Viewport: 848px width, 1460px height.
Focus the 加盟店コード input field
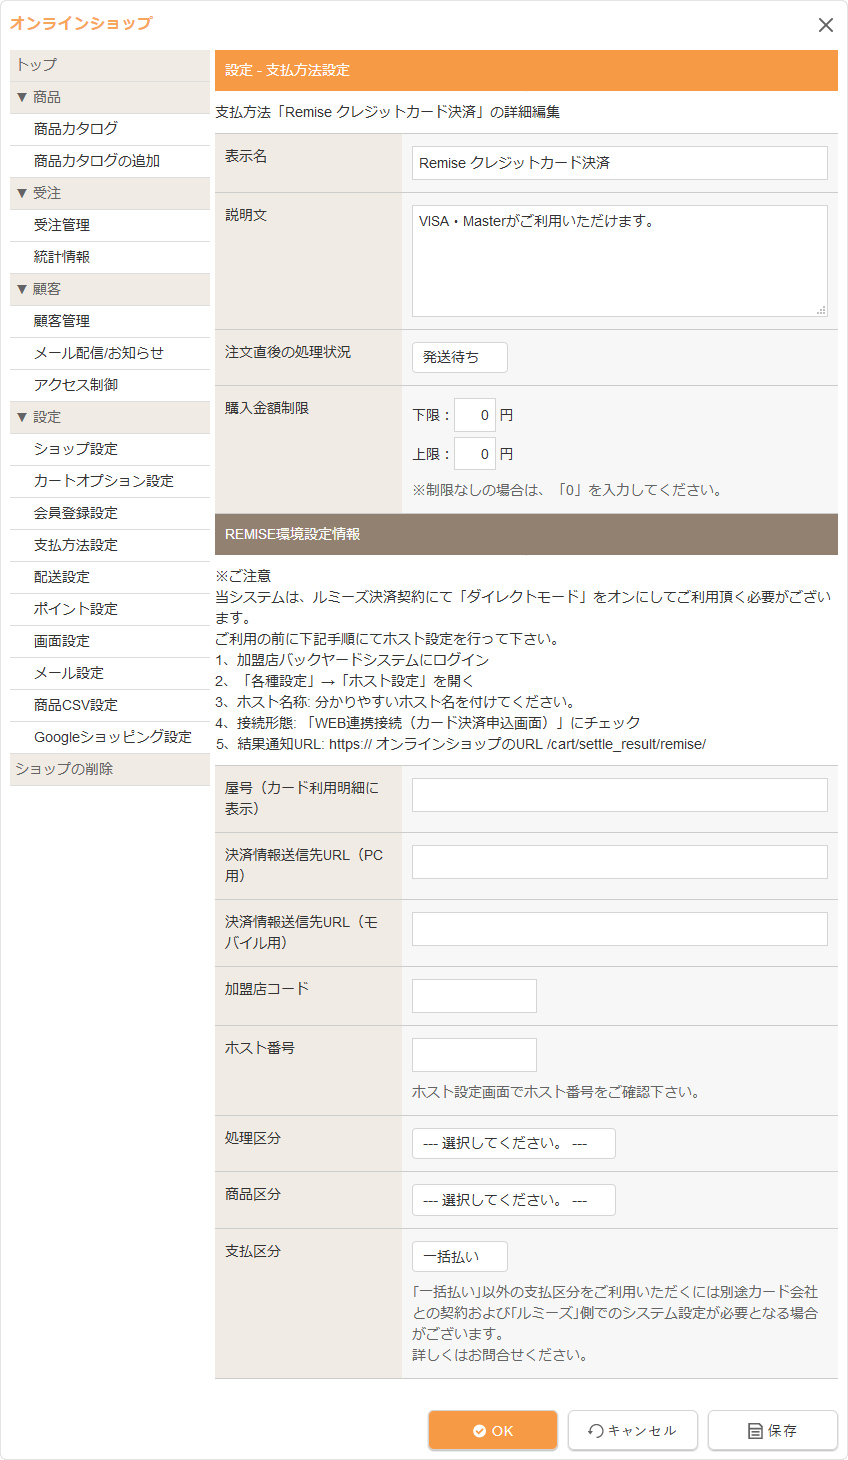[x=474, y=996]
